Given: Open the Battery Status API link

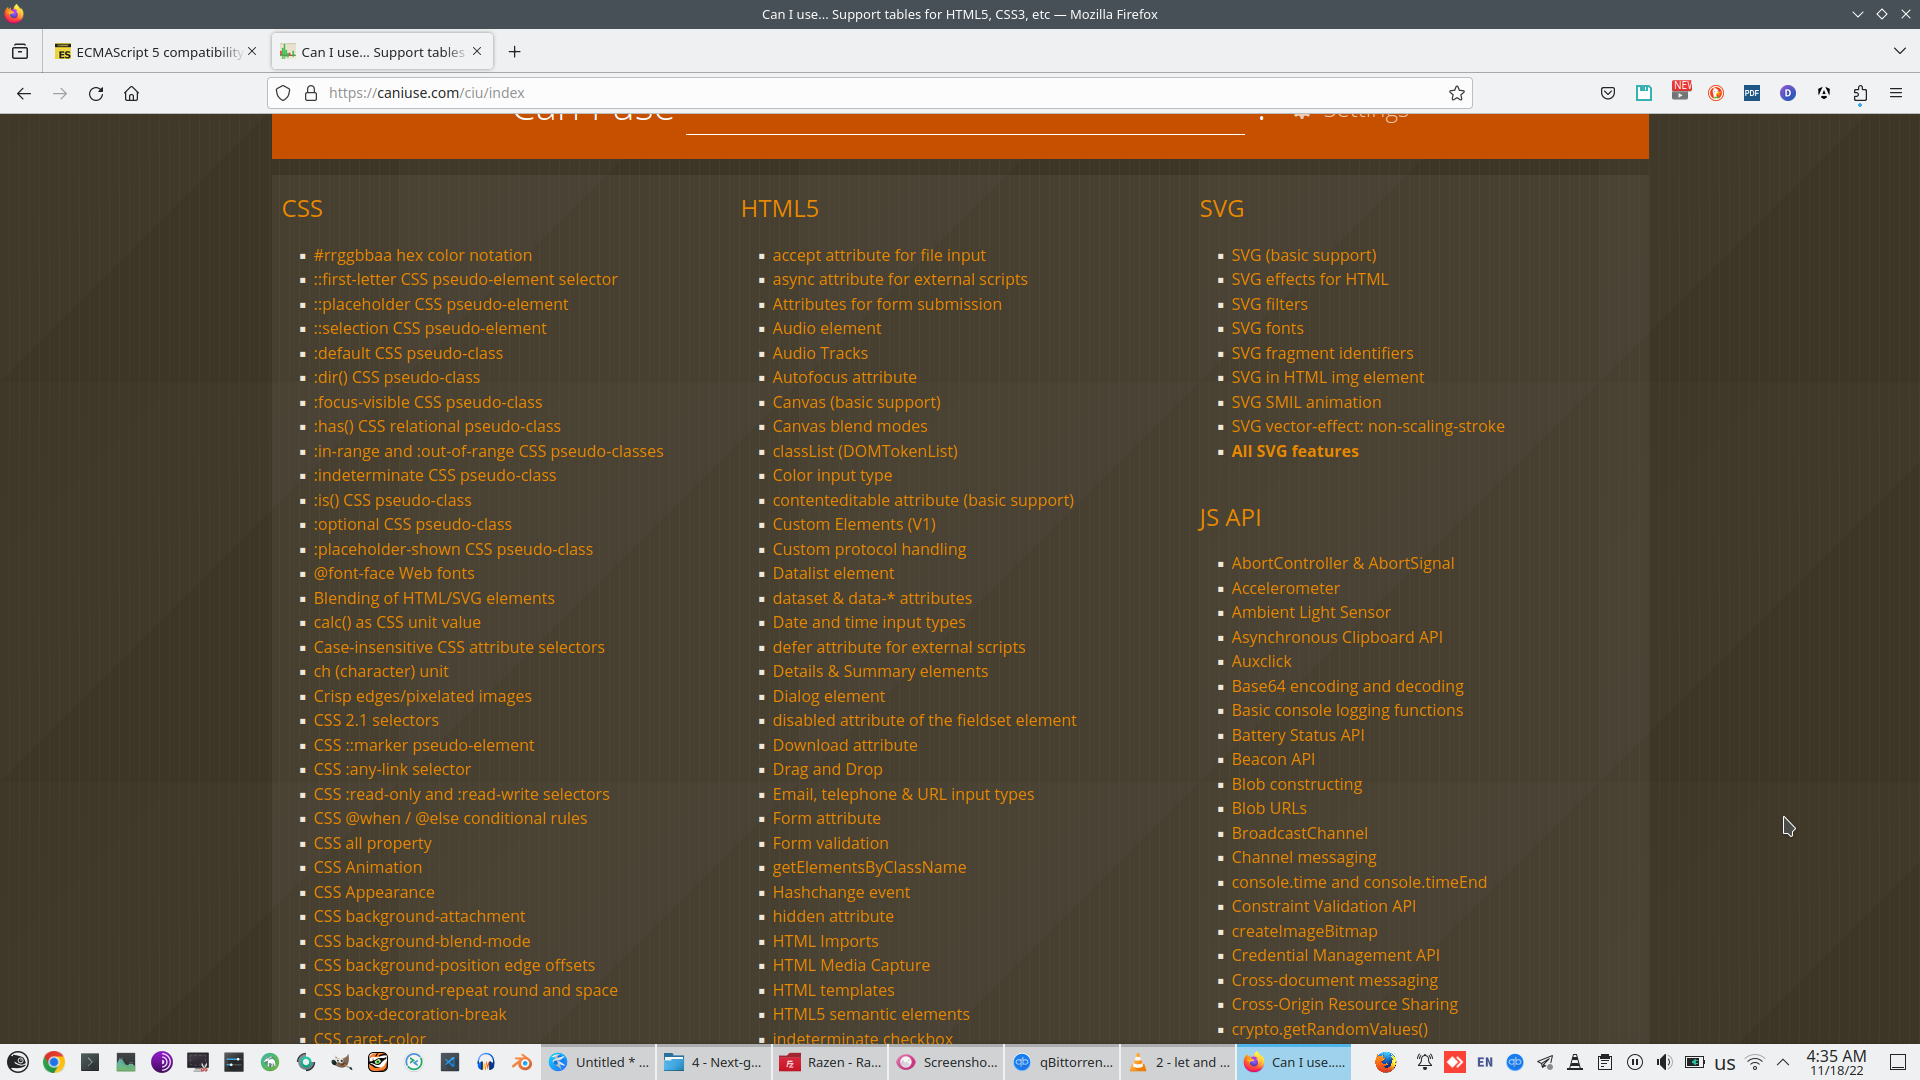Looking at the screenshot, I should [x=1297, y=735].
